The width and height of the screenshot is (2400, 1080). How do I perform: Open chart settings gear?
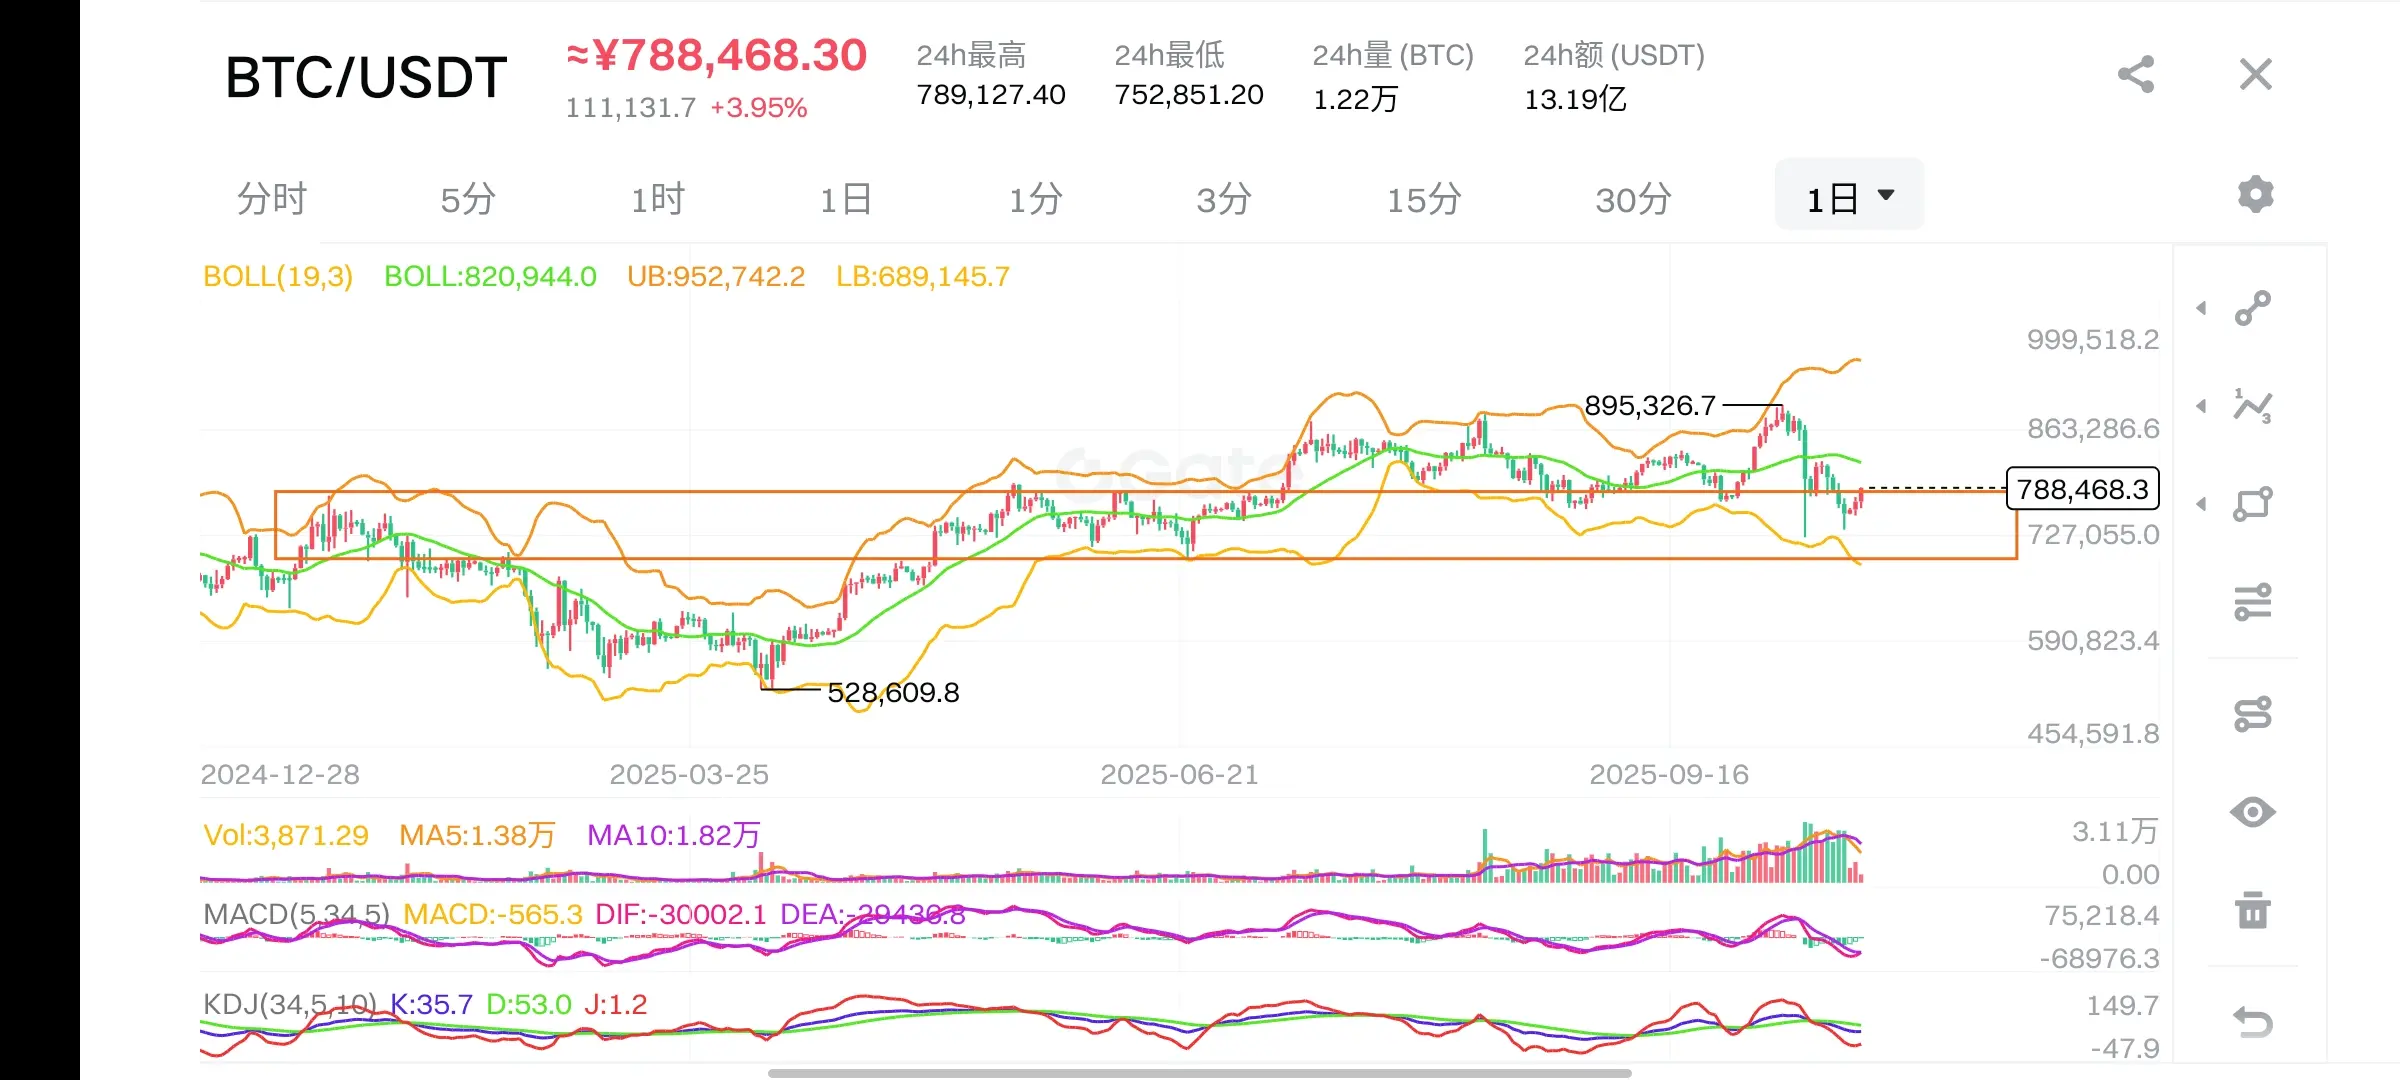point(2255,194)
